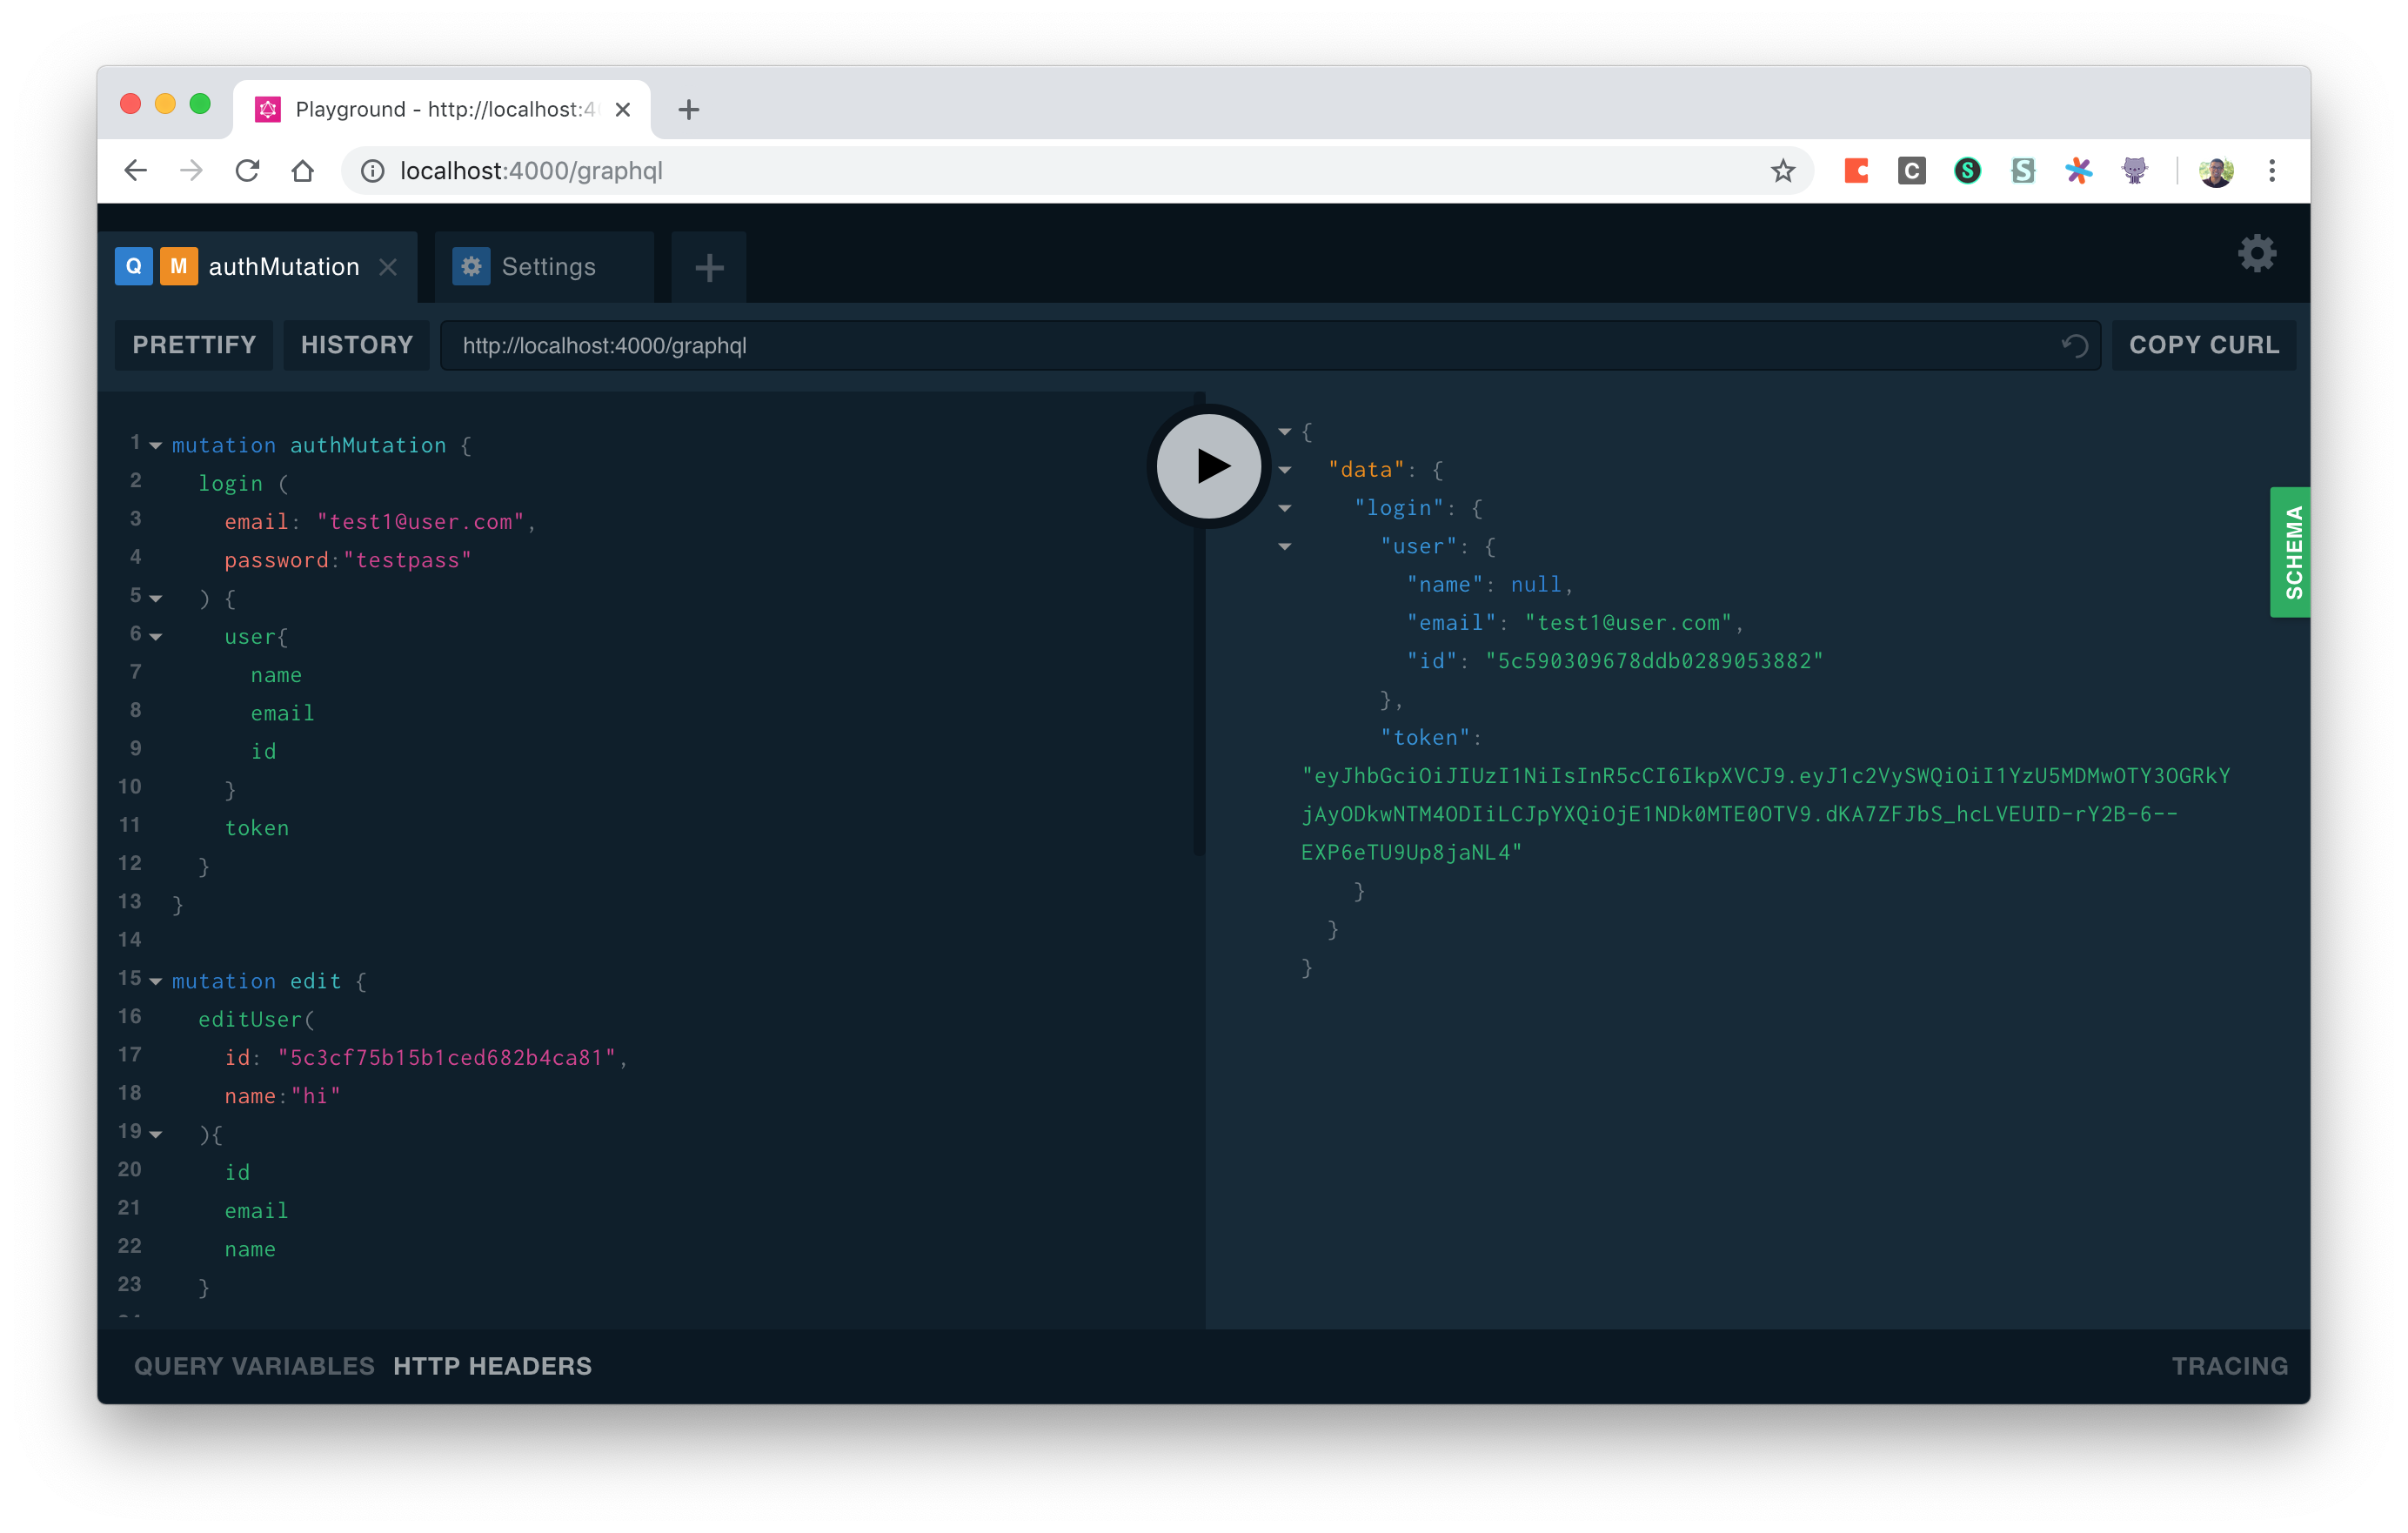Collapse mutation authMutation at line 1

[x=156, y=445]
